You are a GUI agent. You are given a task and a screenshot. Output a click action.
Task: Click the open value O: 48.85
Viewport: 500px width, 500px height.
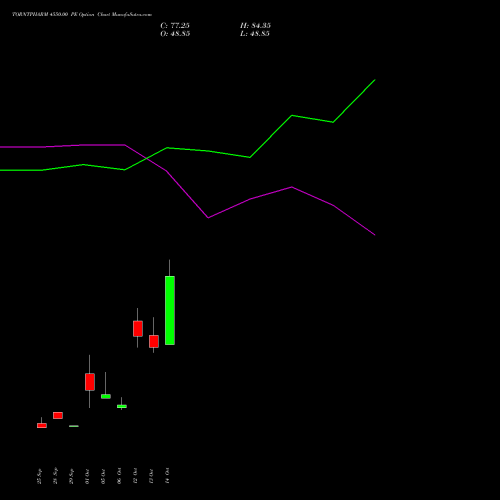(175, 34)
